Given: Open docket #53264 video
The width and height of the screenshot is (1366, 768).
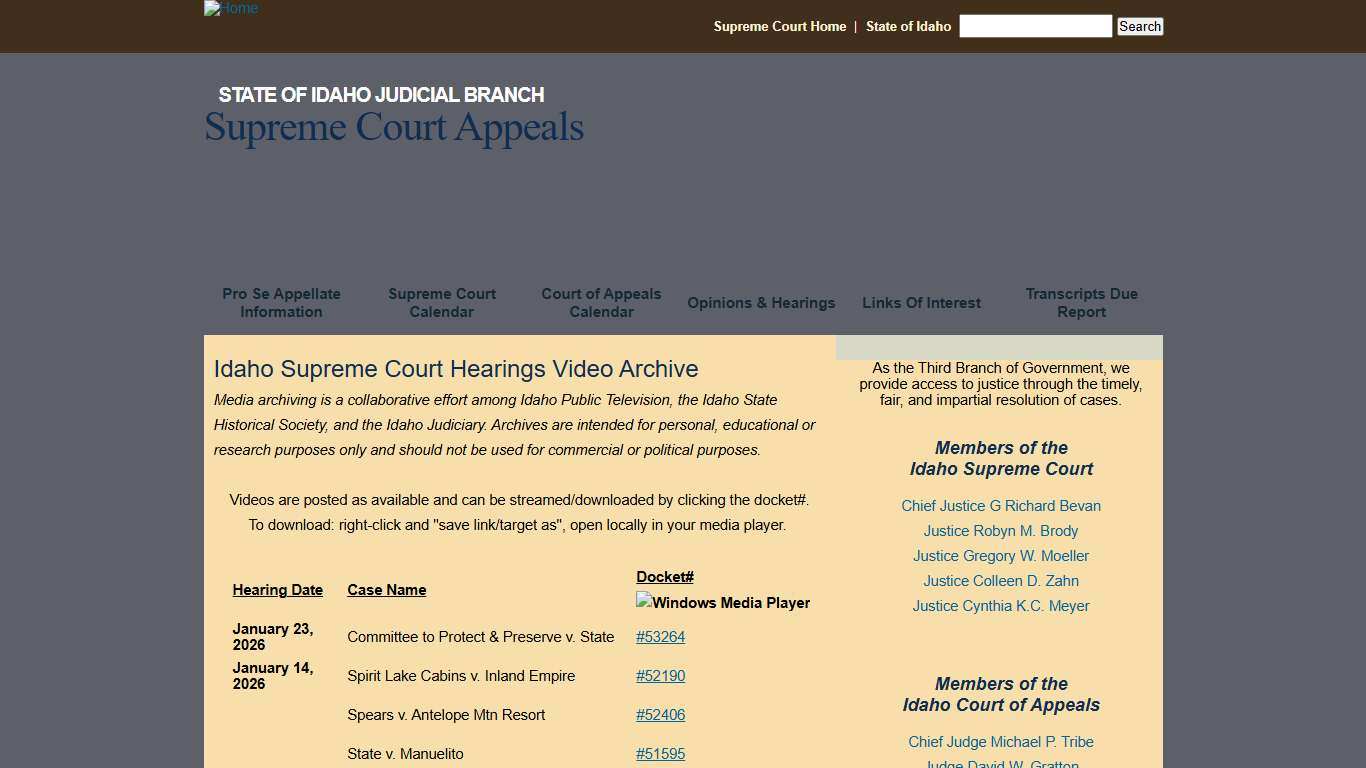Looking at the screenshot, I should point(660,637).
